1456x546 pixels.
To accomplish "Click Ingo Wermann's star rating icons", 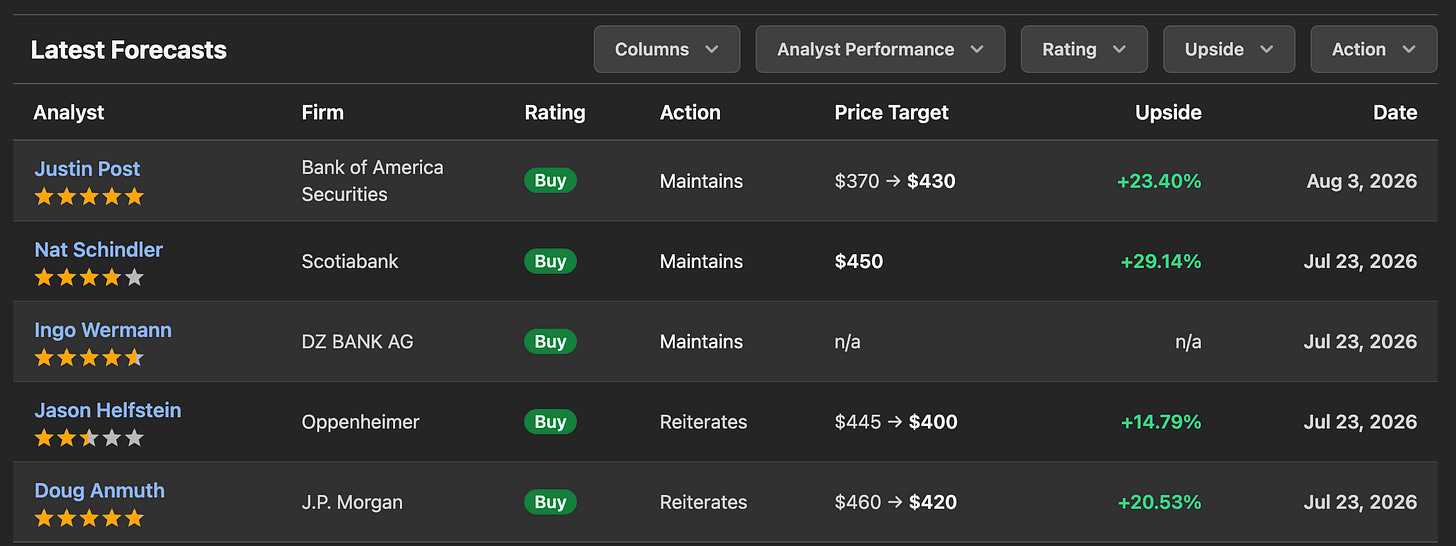I will (89, 357).
